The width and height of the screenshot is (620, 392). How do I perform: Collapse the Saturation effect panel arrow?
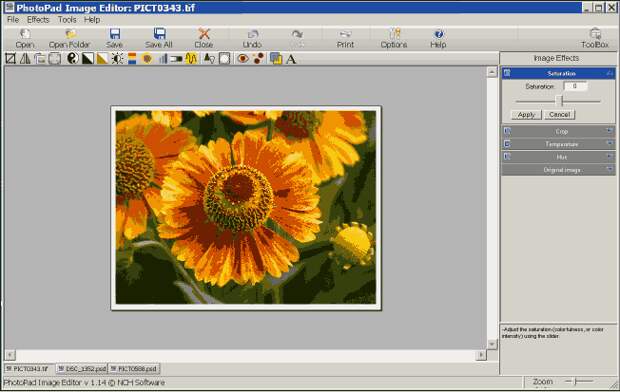coord(609,73)
